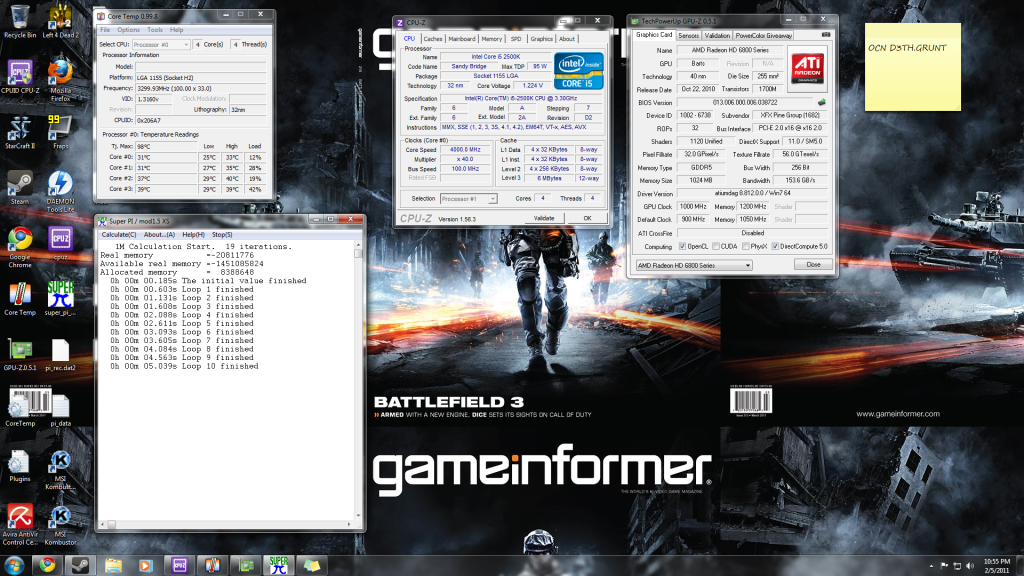Screen dimensions: 1024x576
Task: Open the DAEMON Tools Lite desktop icon
Action: click(x=60, y=191)
